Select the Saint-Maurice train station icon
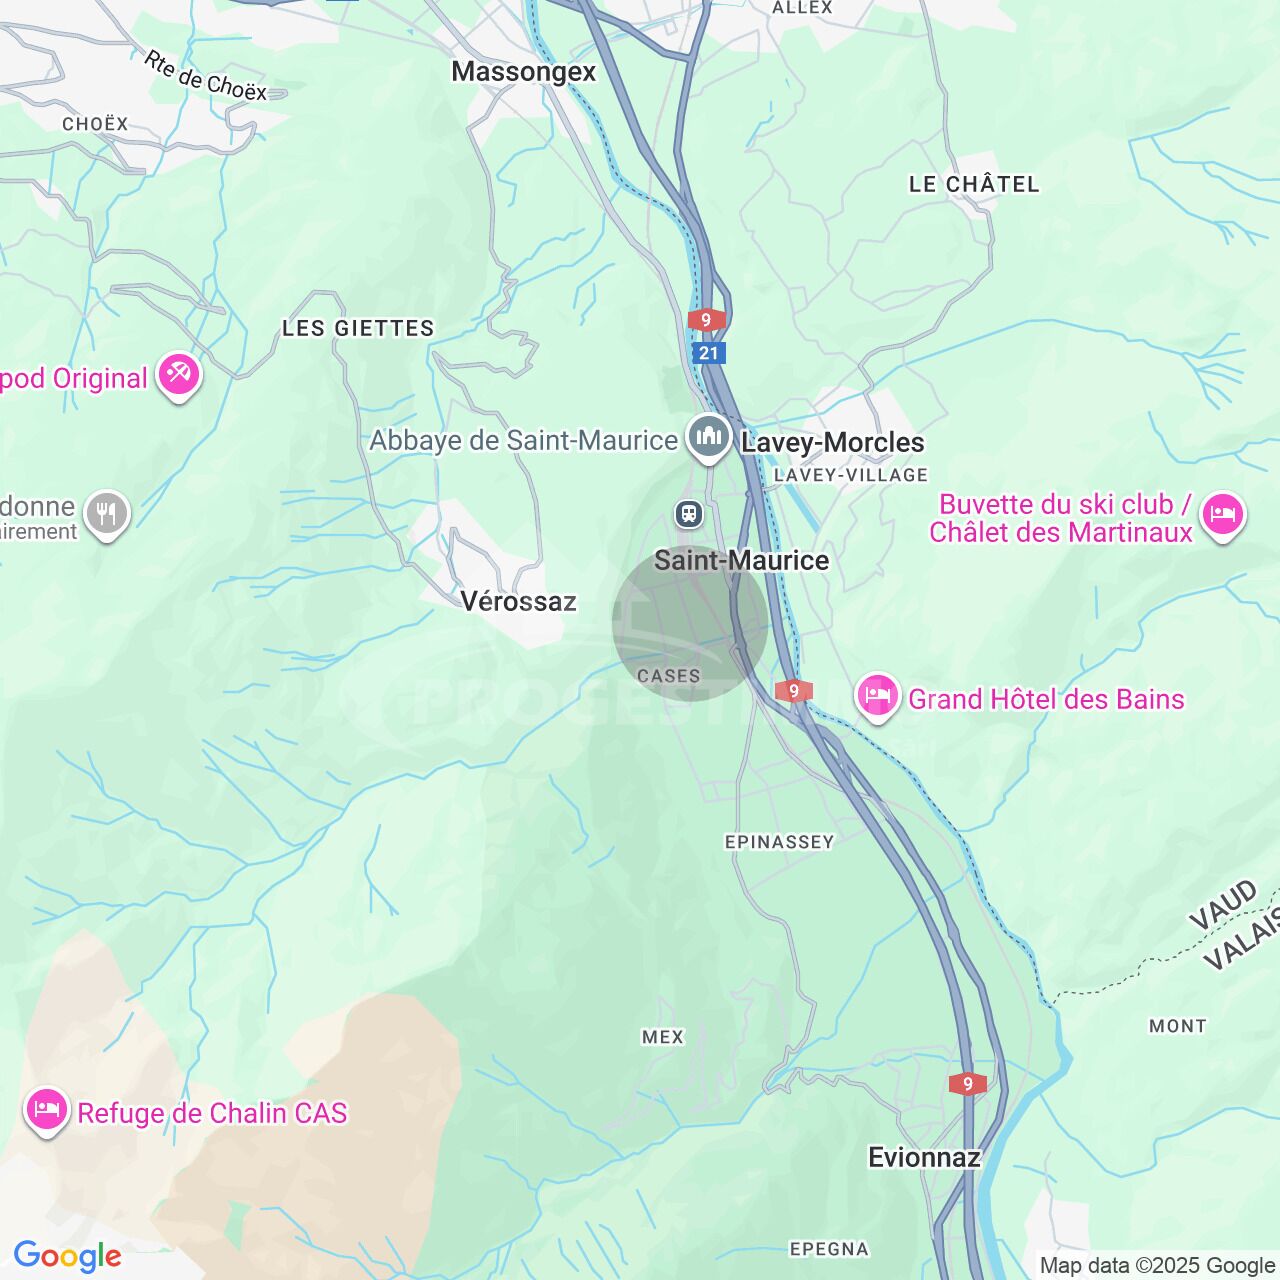Screen dimensions: 1280x1280 pyautogui.click(x=688, y=514)
